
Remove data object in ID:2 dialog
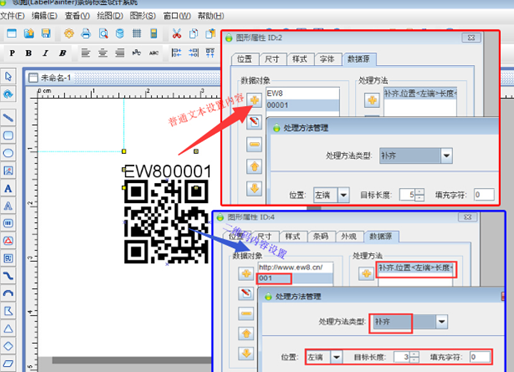(254, 144)
